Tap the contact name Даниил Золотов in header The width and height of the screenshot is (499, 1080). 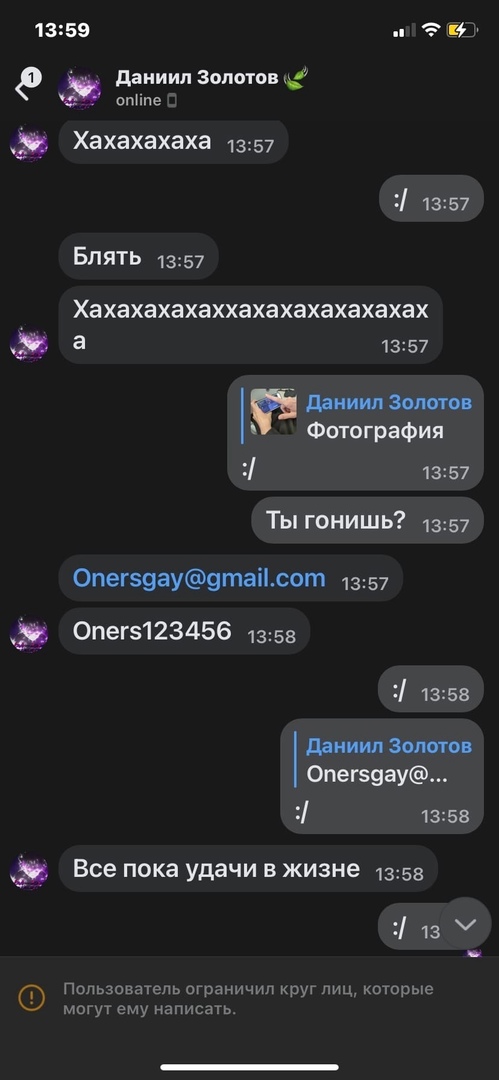tap(196, 78)
